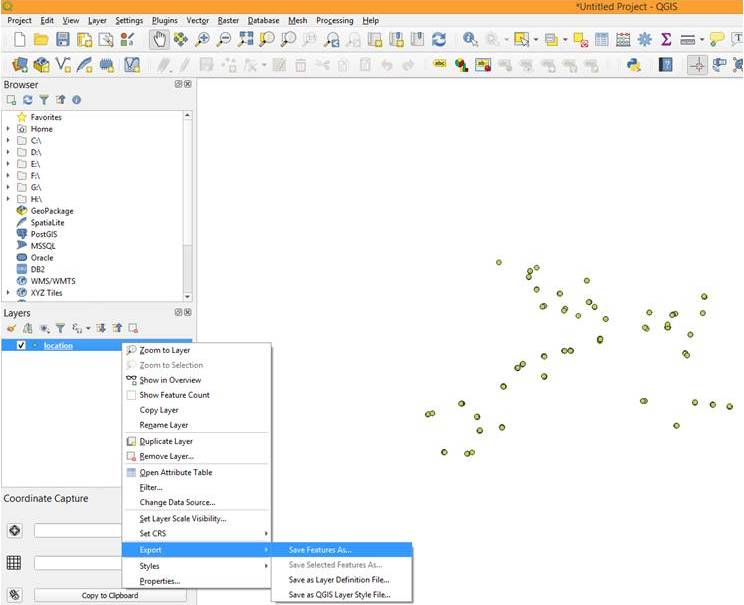744x605 pixels.
Task: Open the Raster menu
Action: [x=228, y=20]
